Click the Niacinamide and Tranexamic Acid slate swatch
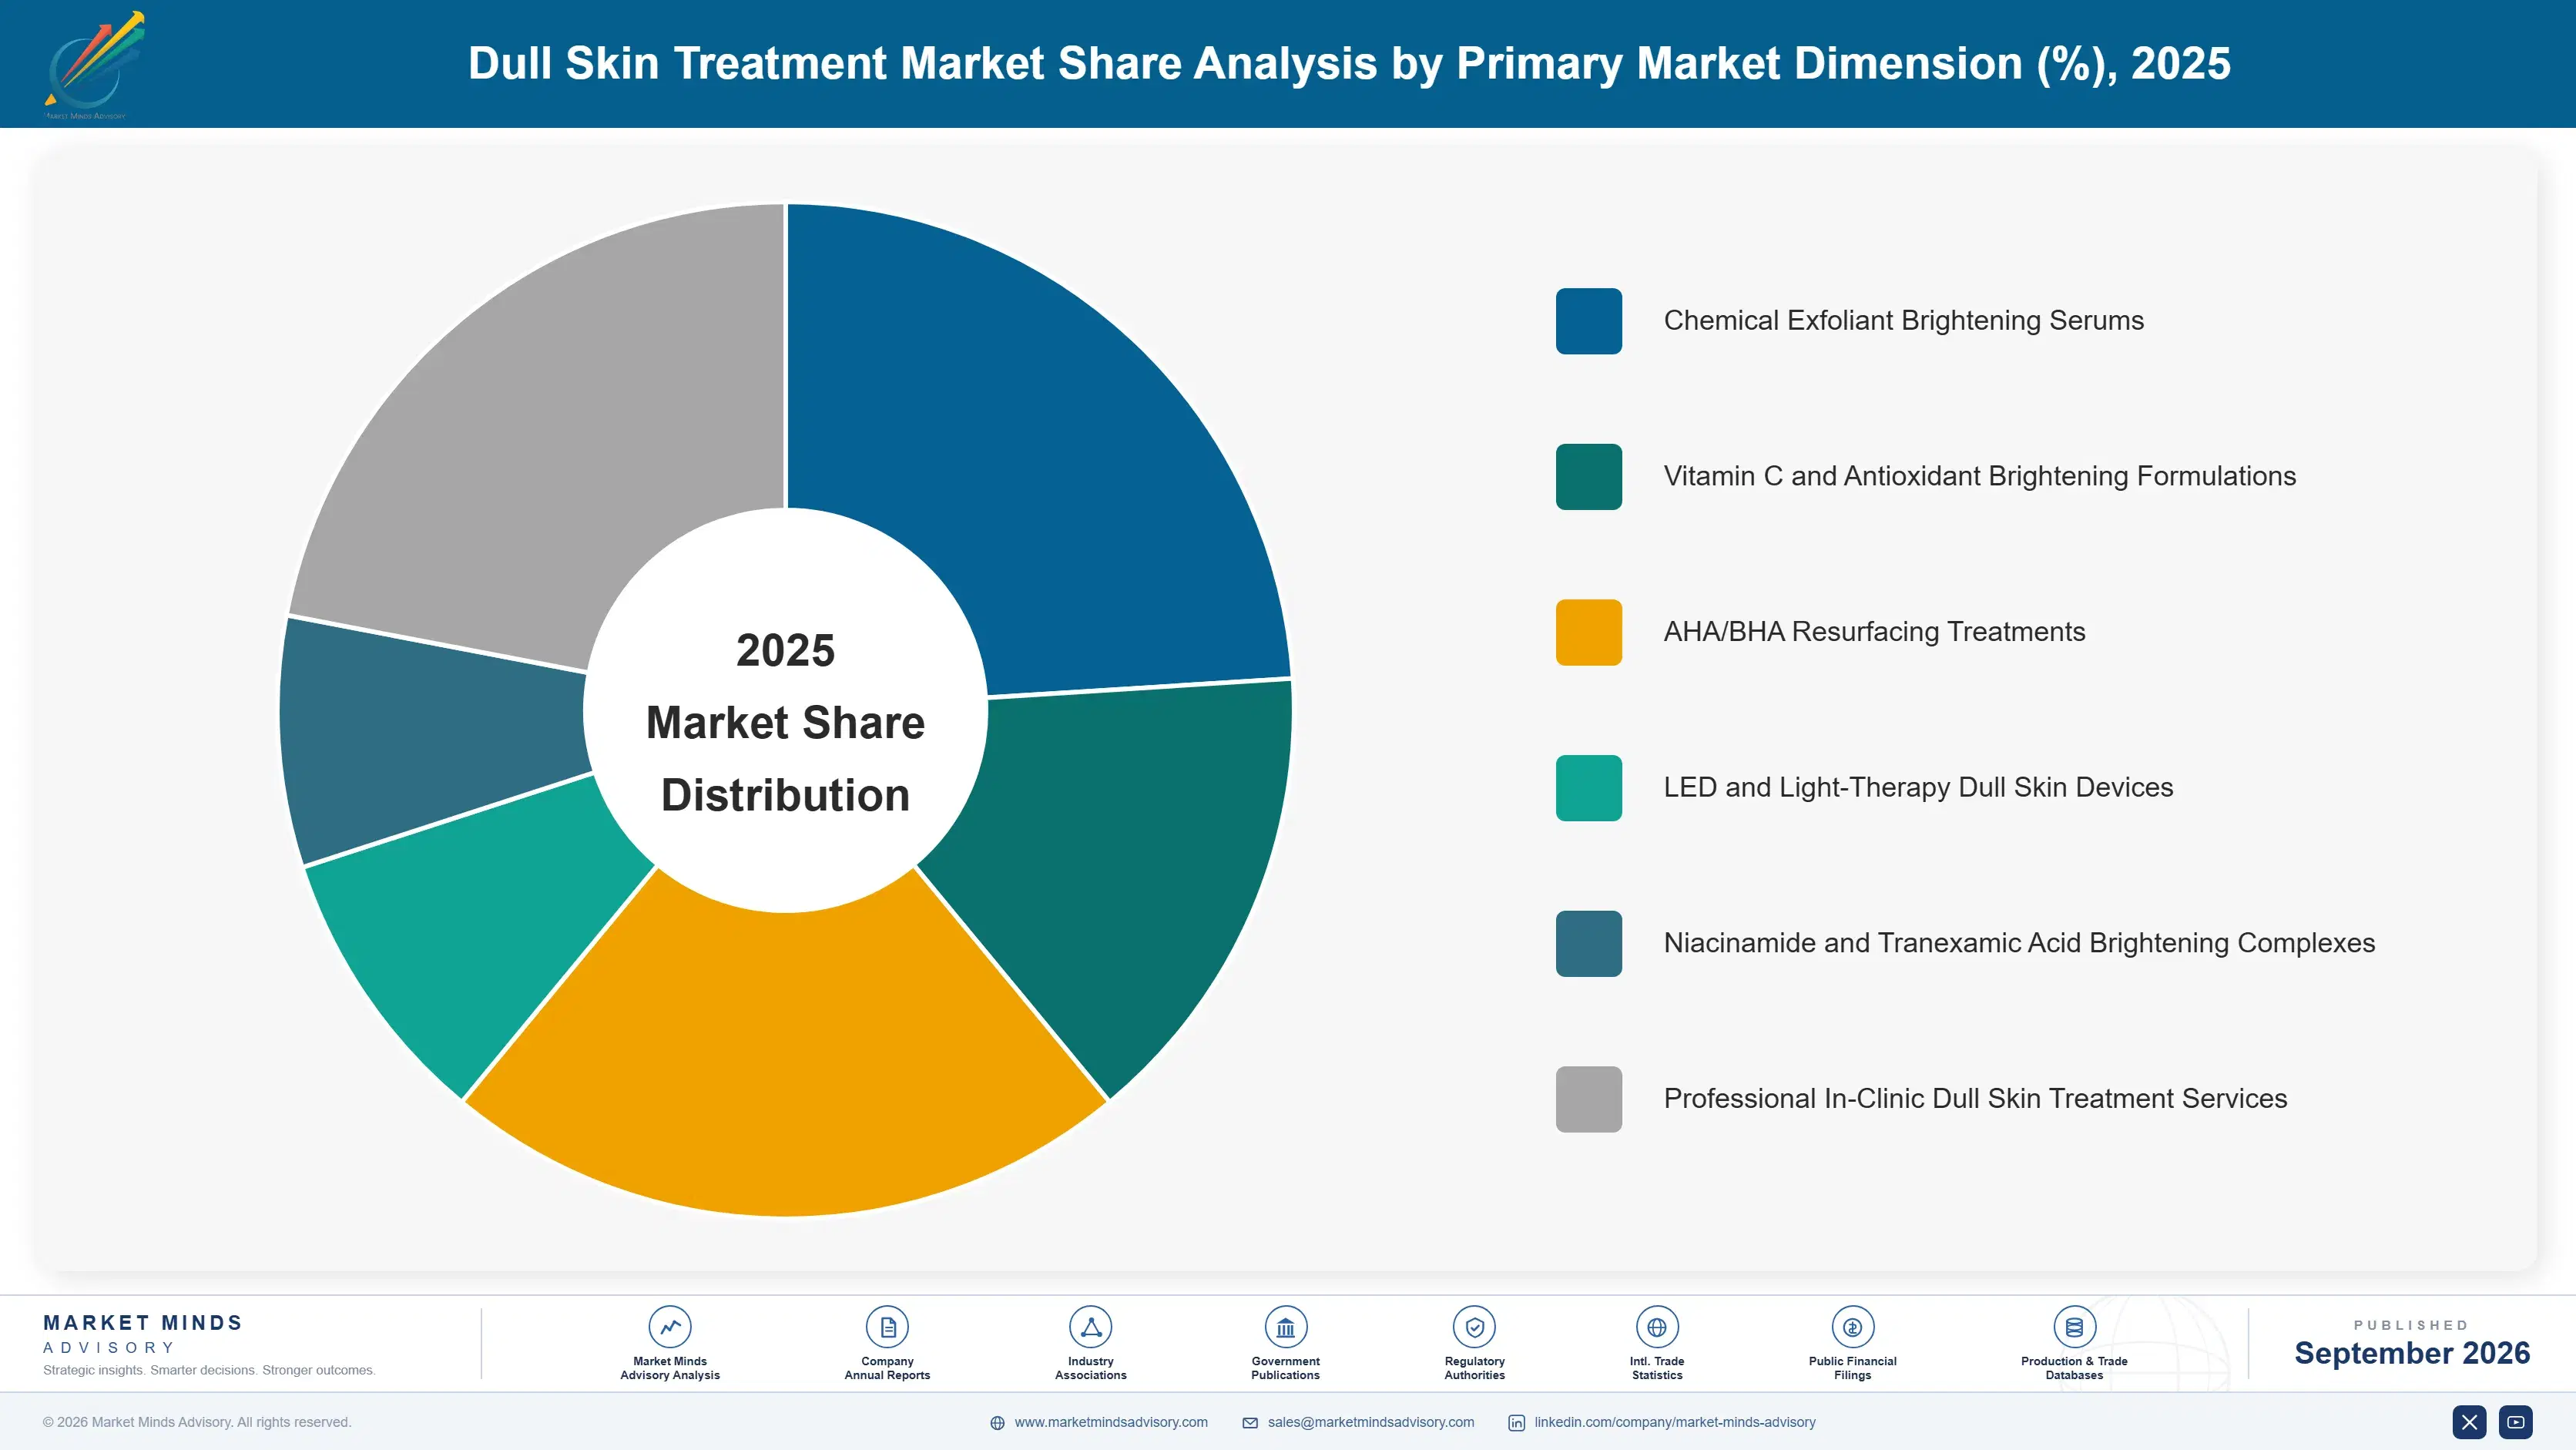 tap(1588, 943)
